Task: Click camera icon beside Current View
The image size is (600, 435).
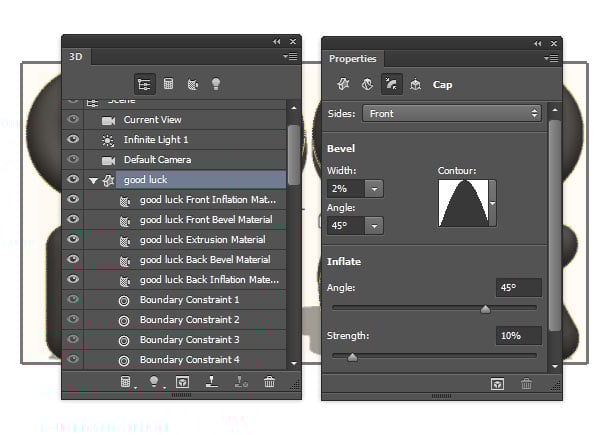Action: tap(108, 121)
